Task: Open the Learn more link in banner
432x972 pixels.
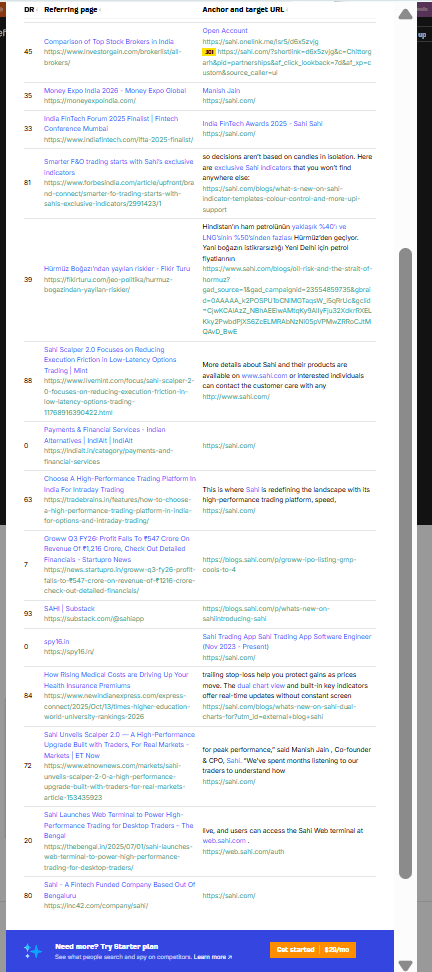Action: pos(213,957)
